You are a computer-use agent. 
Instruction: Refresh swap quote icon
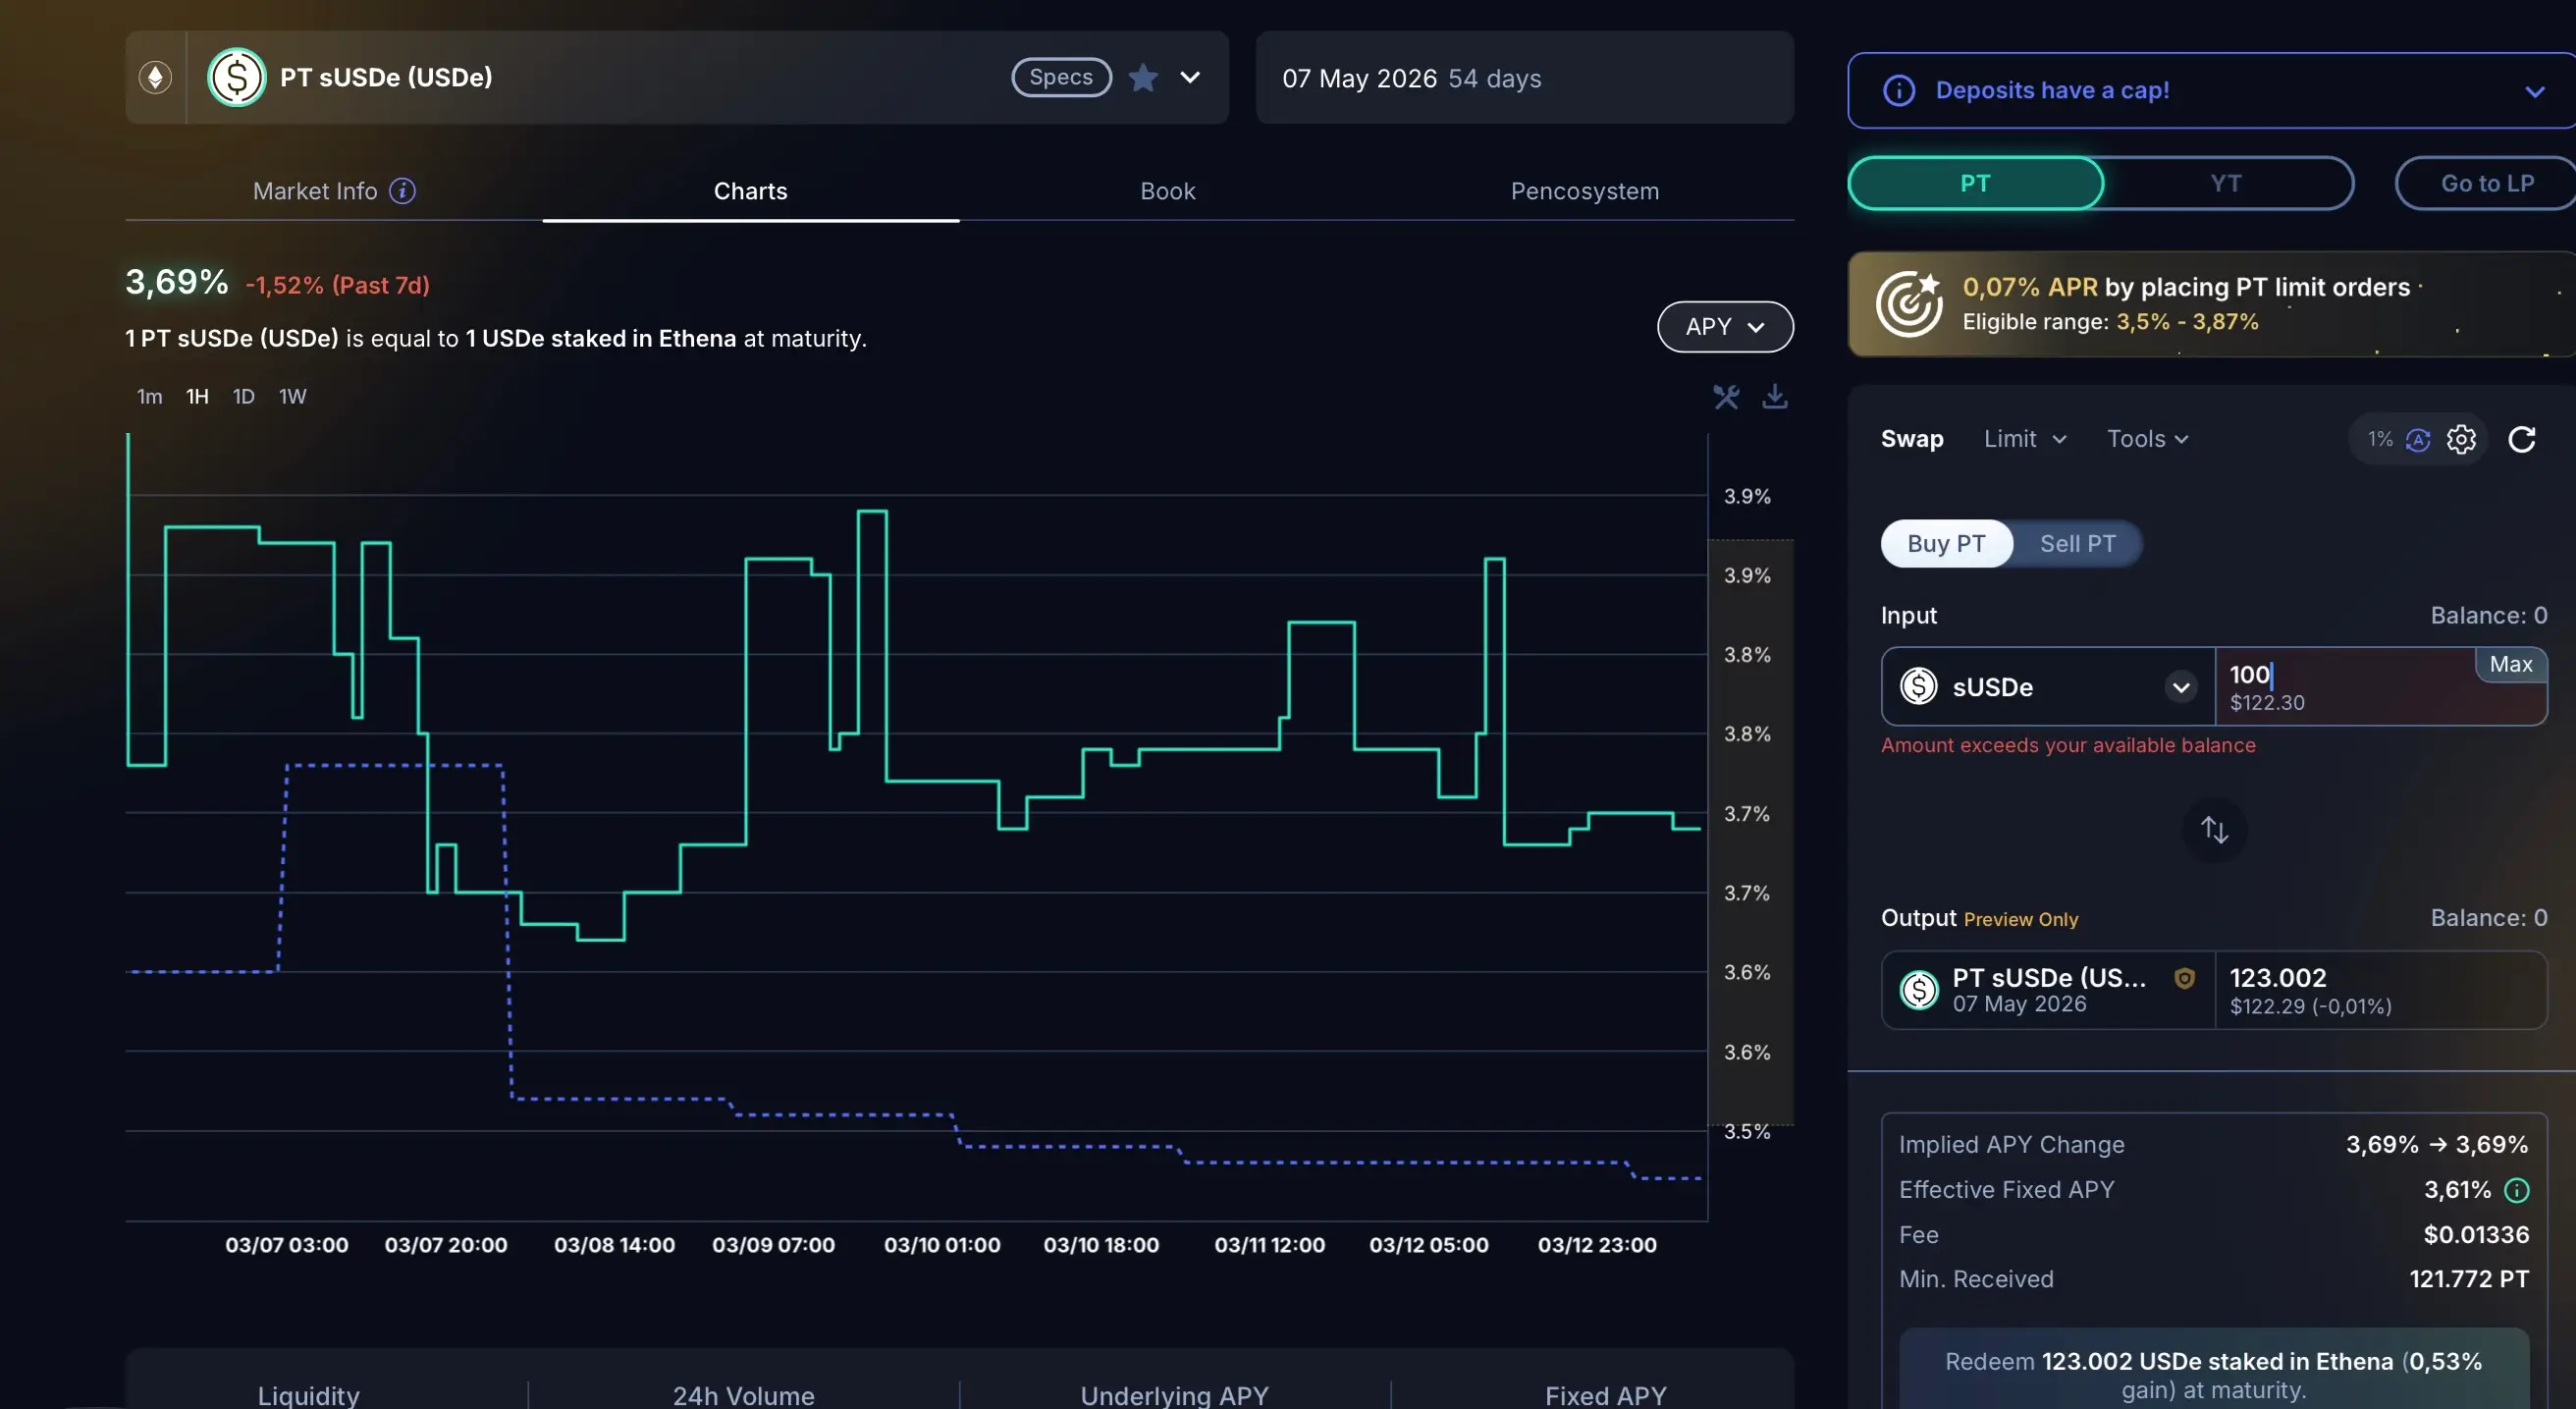[x=2522, y=439]
